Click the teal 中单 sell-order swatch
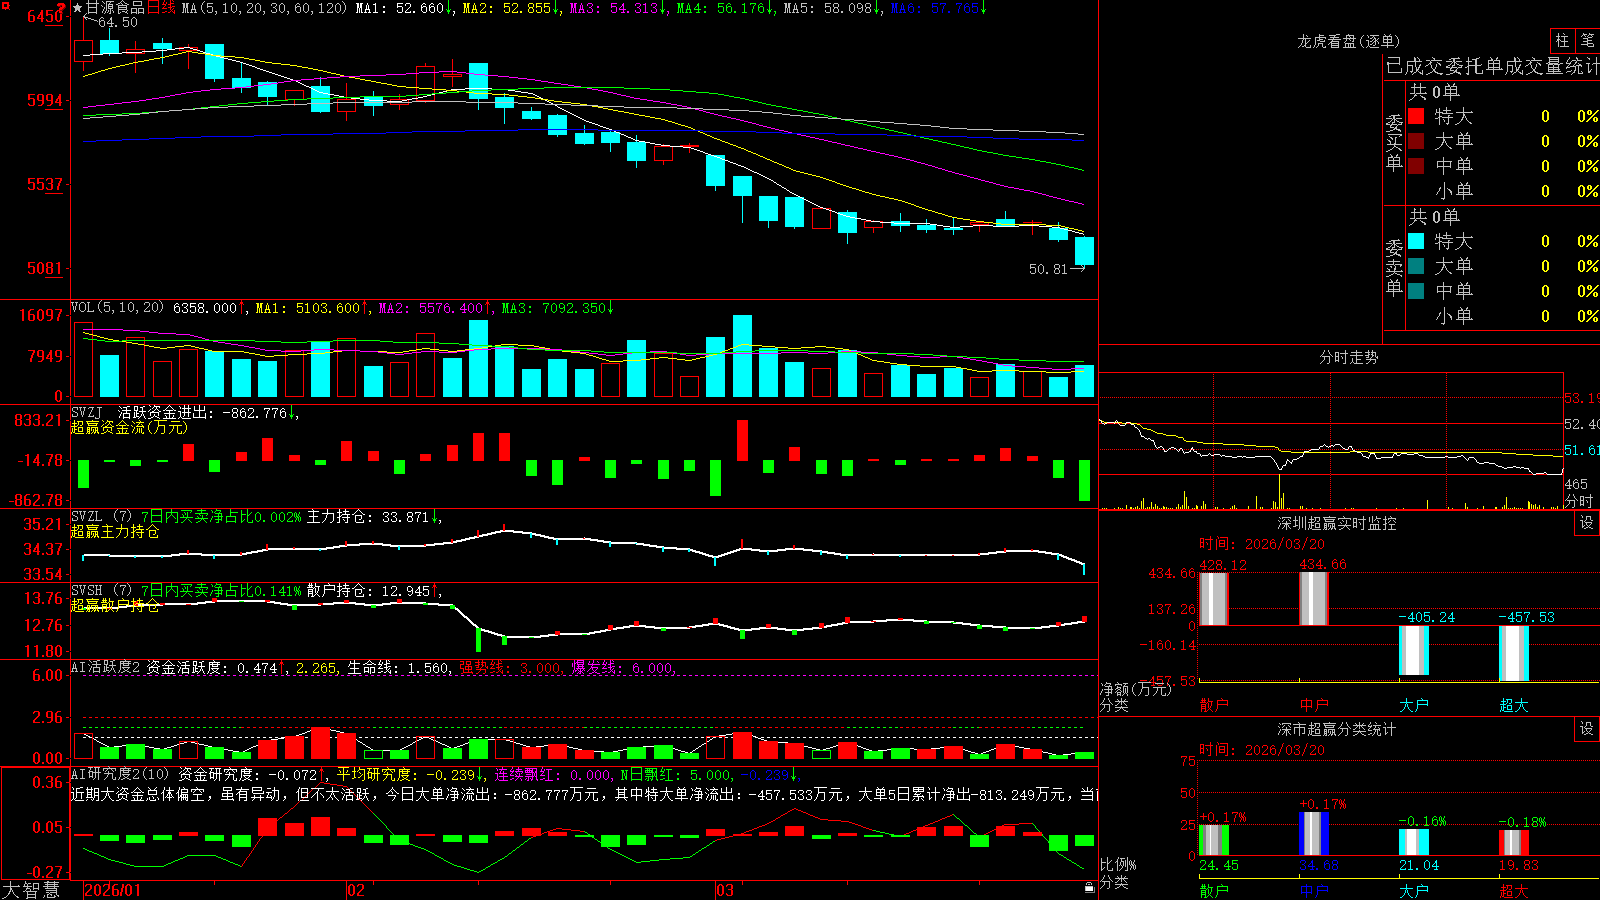 click(x=1416, y=291)
